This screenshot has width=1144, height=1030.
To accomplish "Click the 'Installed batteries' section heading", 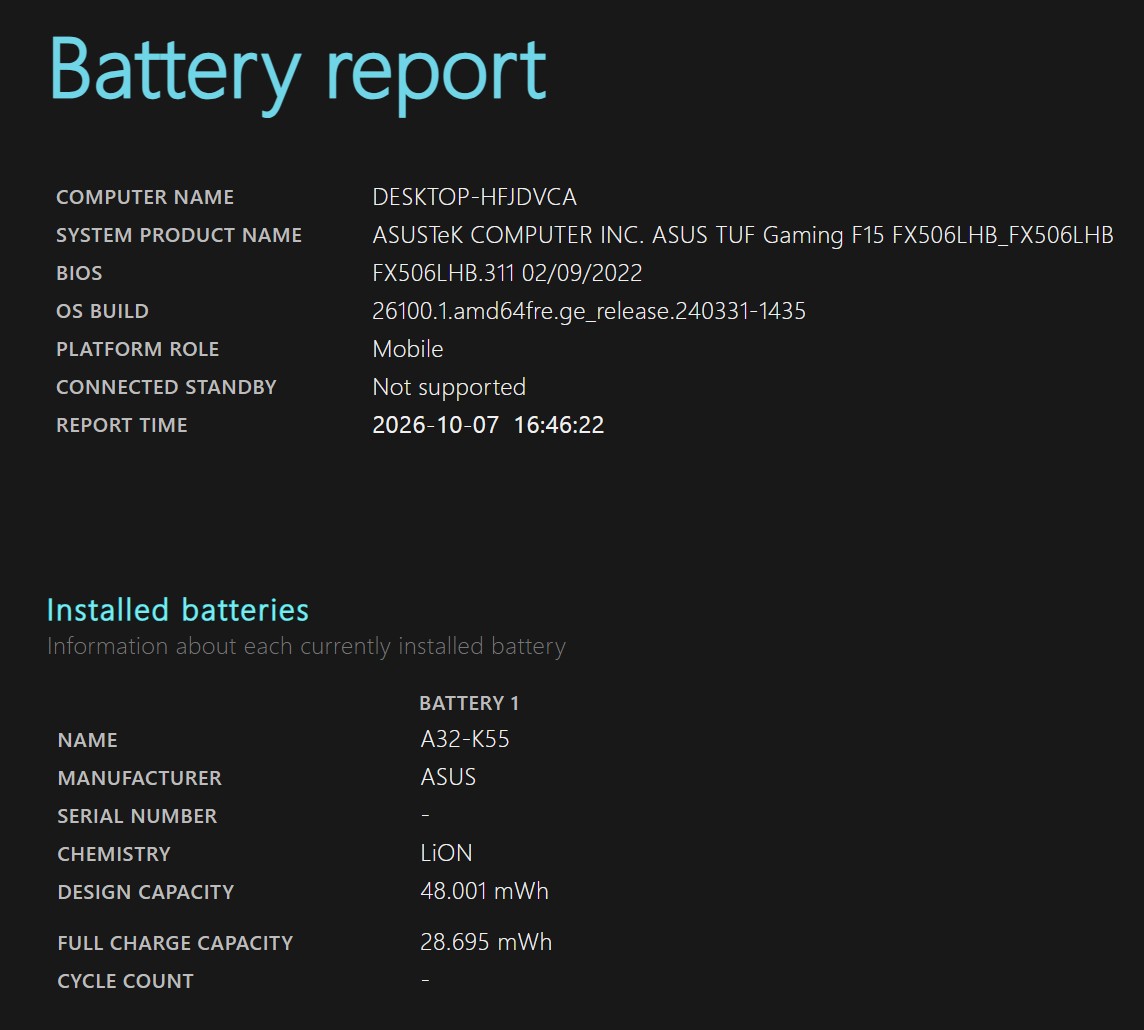I will pos(177,610).
